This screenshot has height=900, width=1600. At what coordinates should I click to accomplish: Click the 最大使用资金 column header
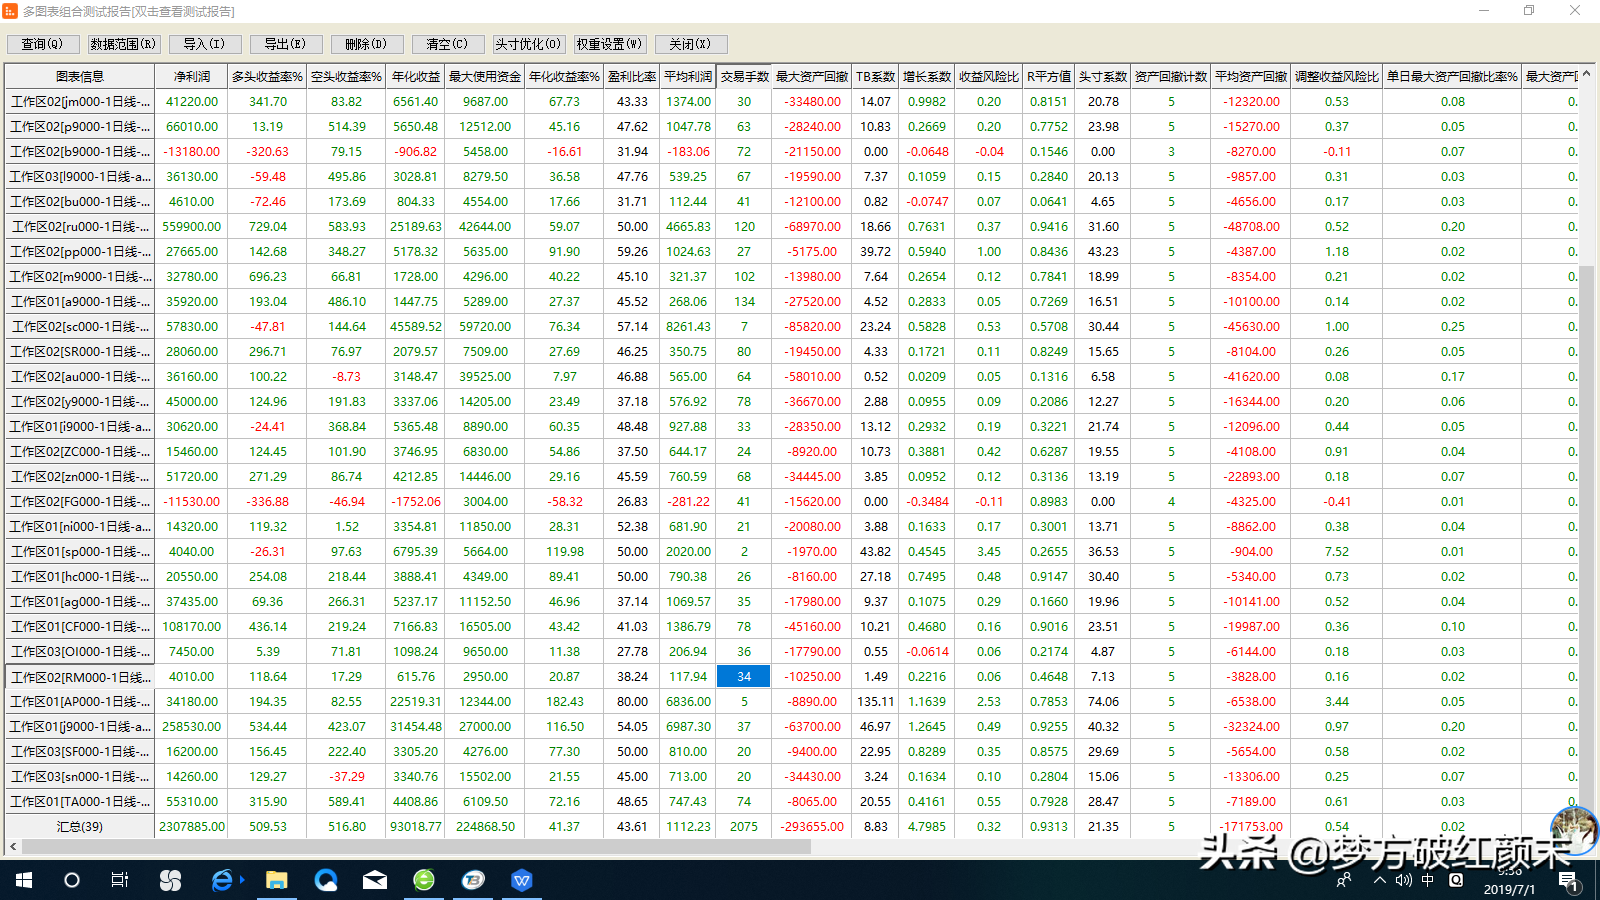485,76
